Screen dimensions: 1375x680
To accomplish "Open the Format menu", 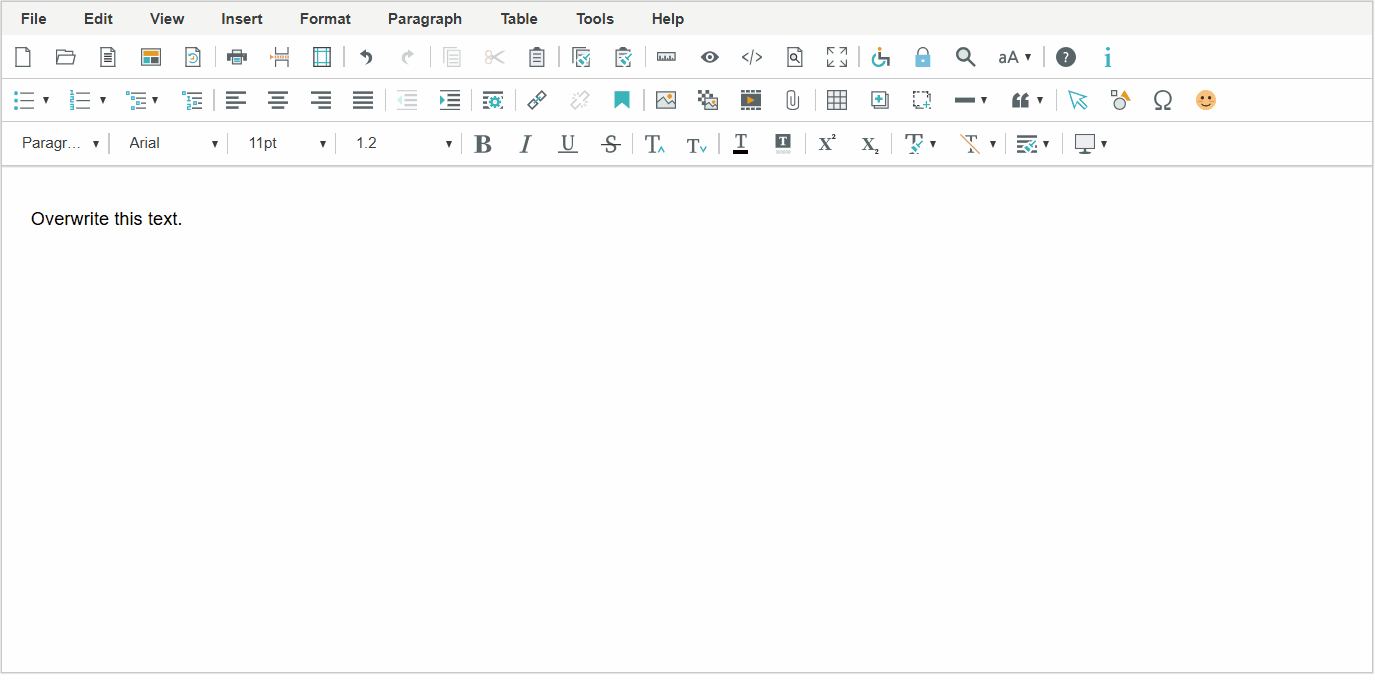I will pos(325,19).
